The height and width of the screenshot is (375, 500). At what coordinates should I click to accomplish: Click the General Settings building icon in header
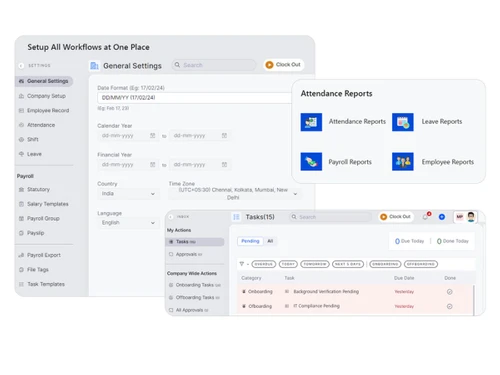[94, 66]
